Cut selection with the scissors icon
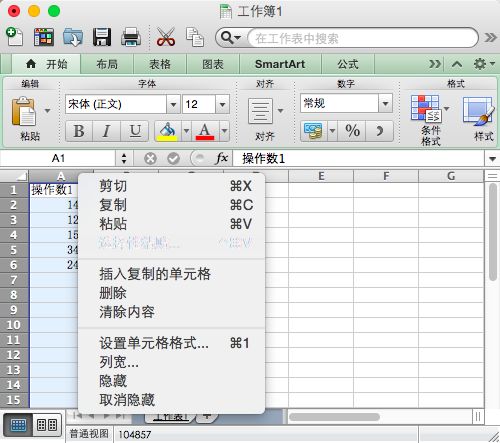 coord(166,37)
